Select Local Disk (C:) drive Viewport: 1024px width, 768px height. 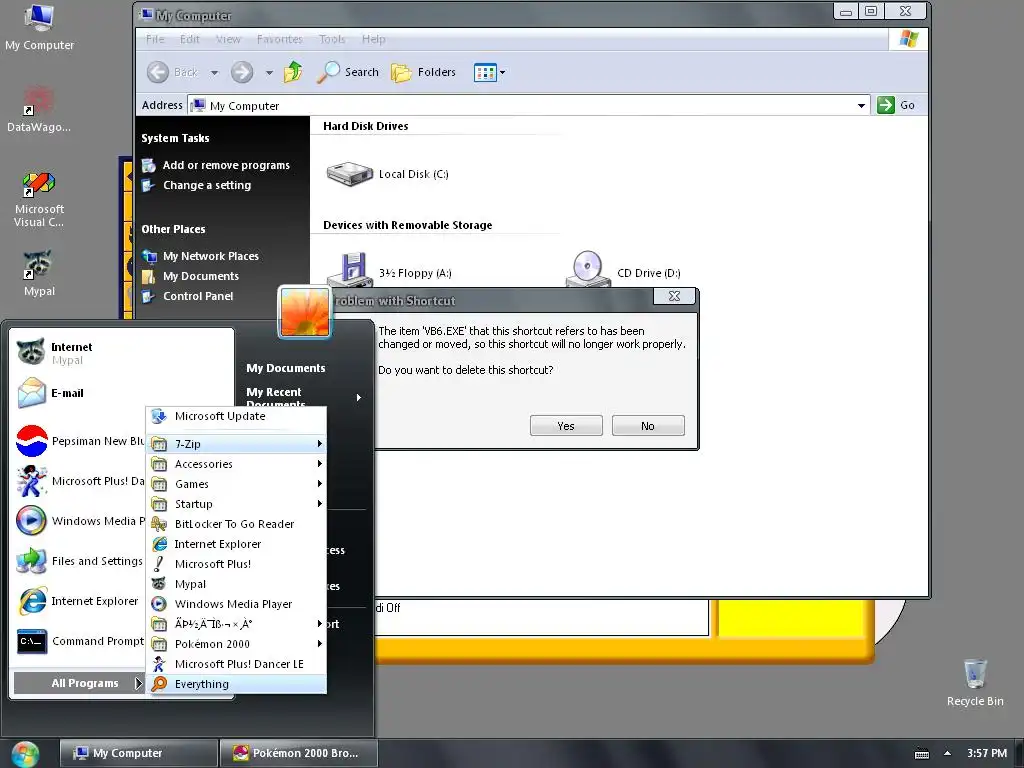387,174
